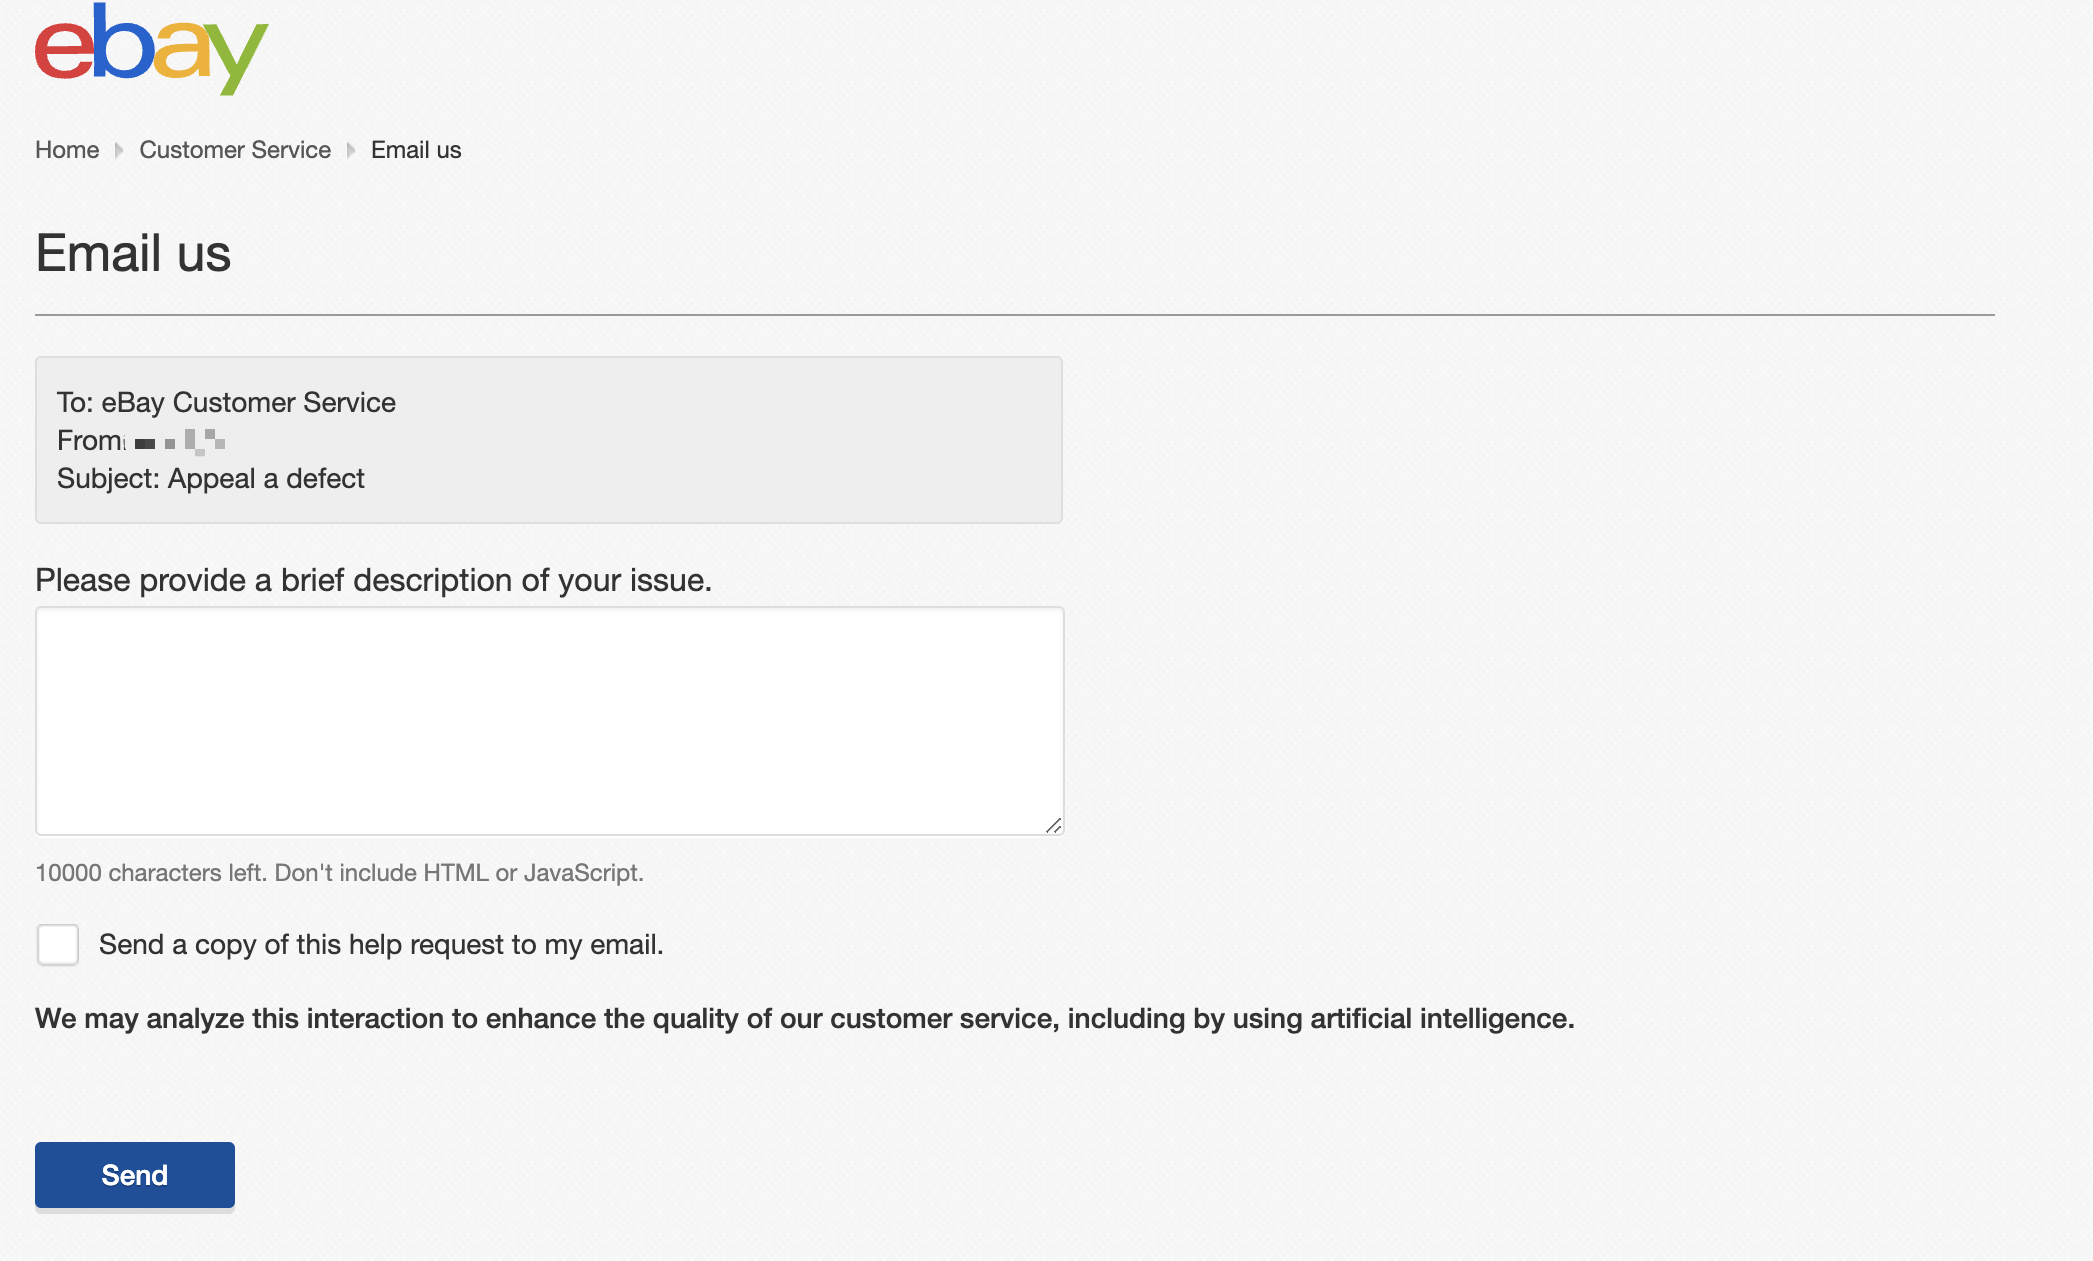2093x1261 pixels.
Task: Click the breadcrumb arrow after Customer Service
Action: [x=351, y=150]
